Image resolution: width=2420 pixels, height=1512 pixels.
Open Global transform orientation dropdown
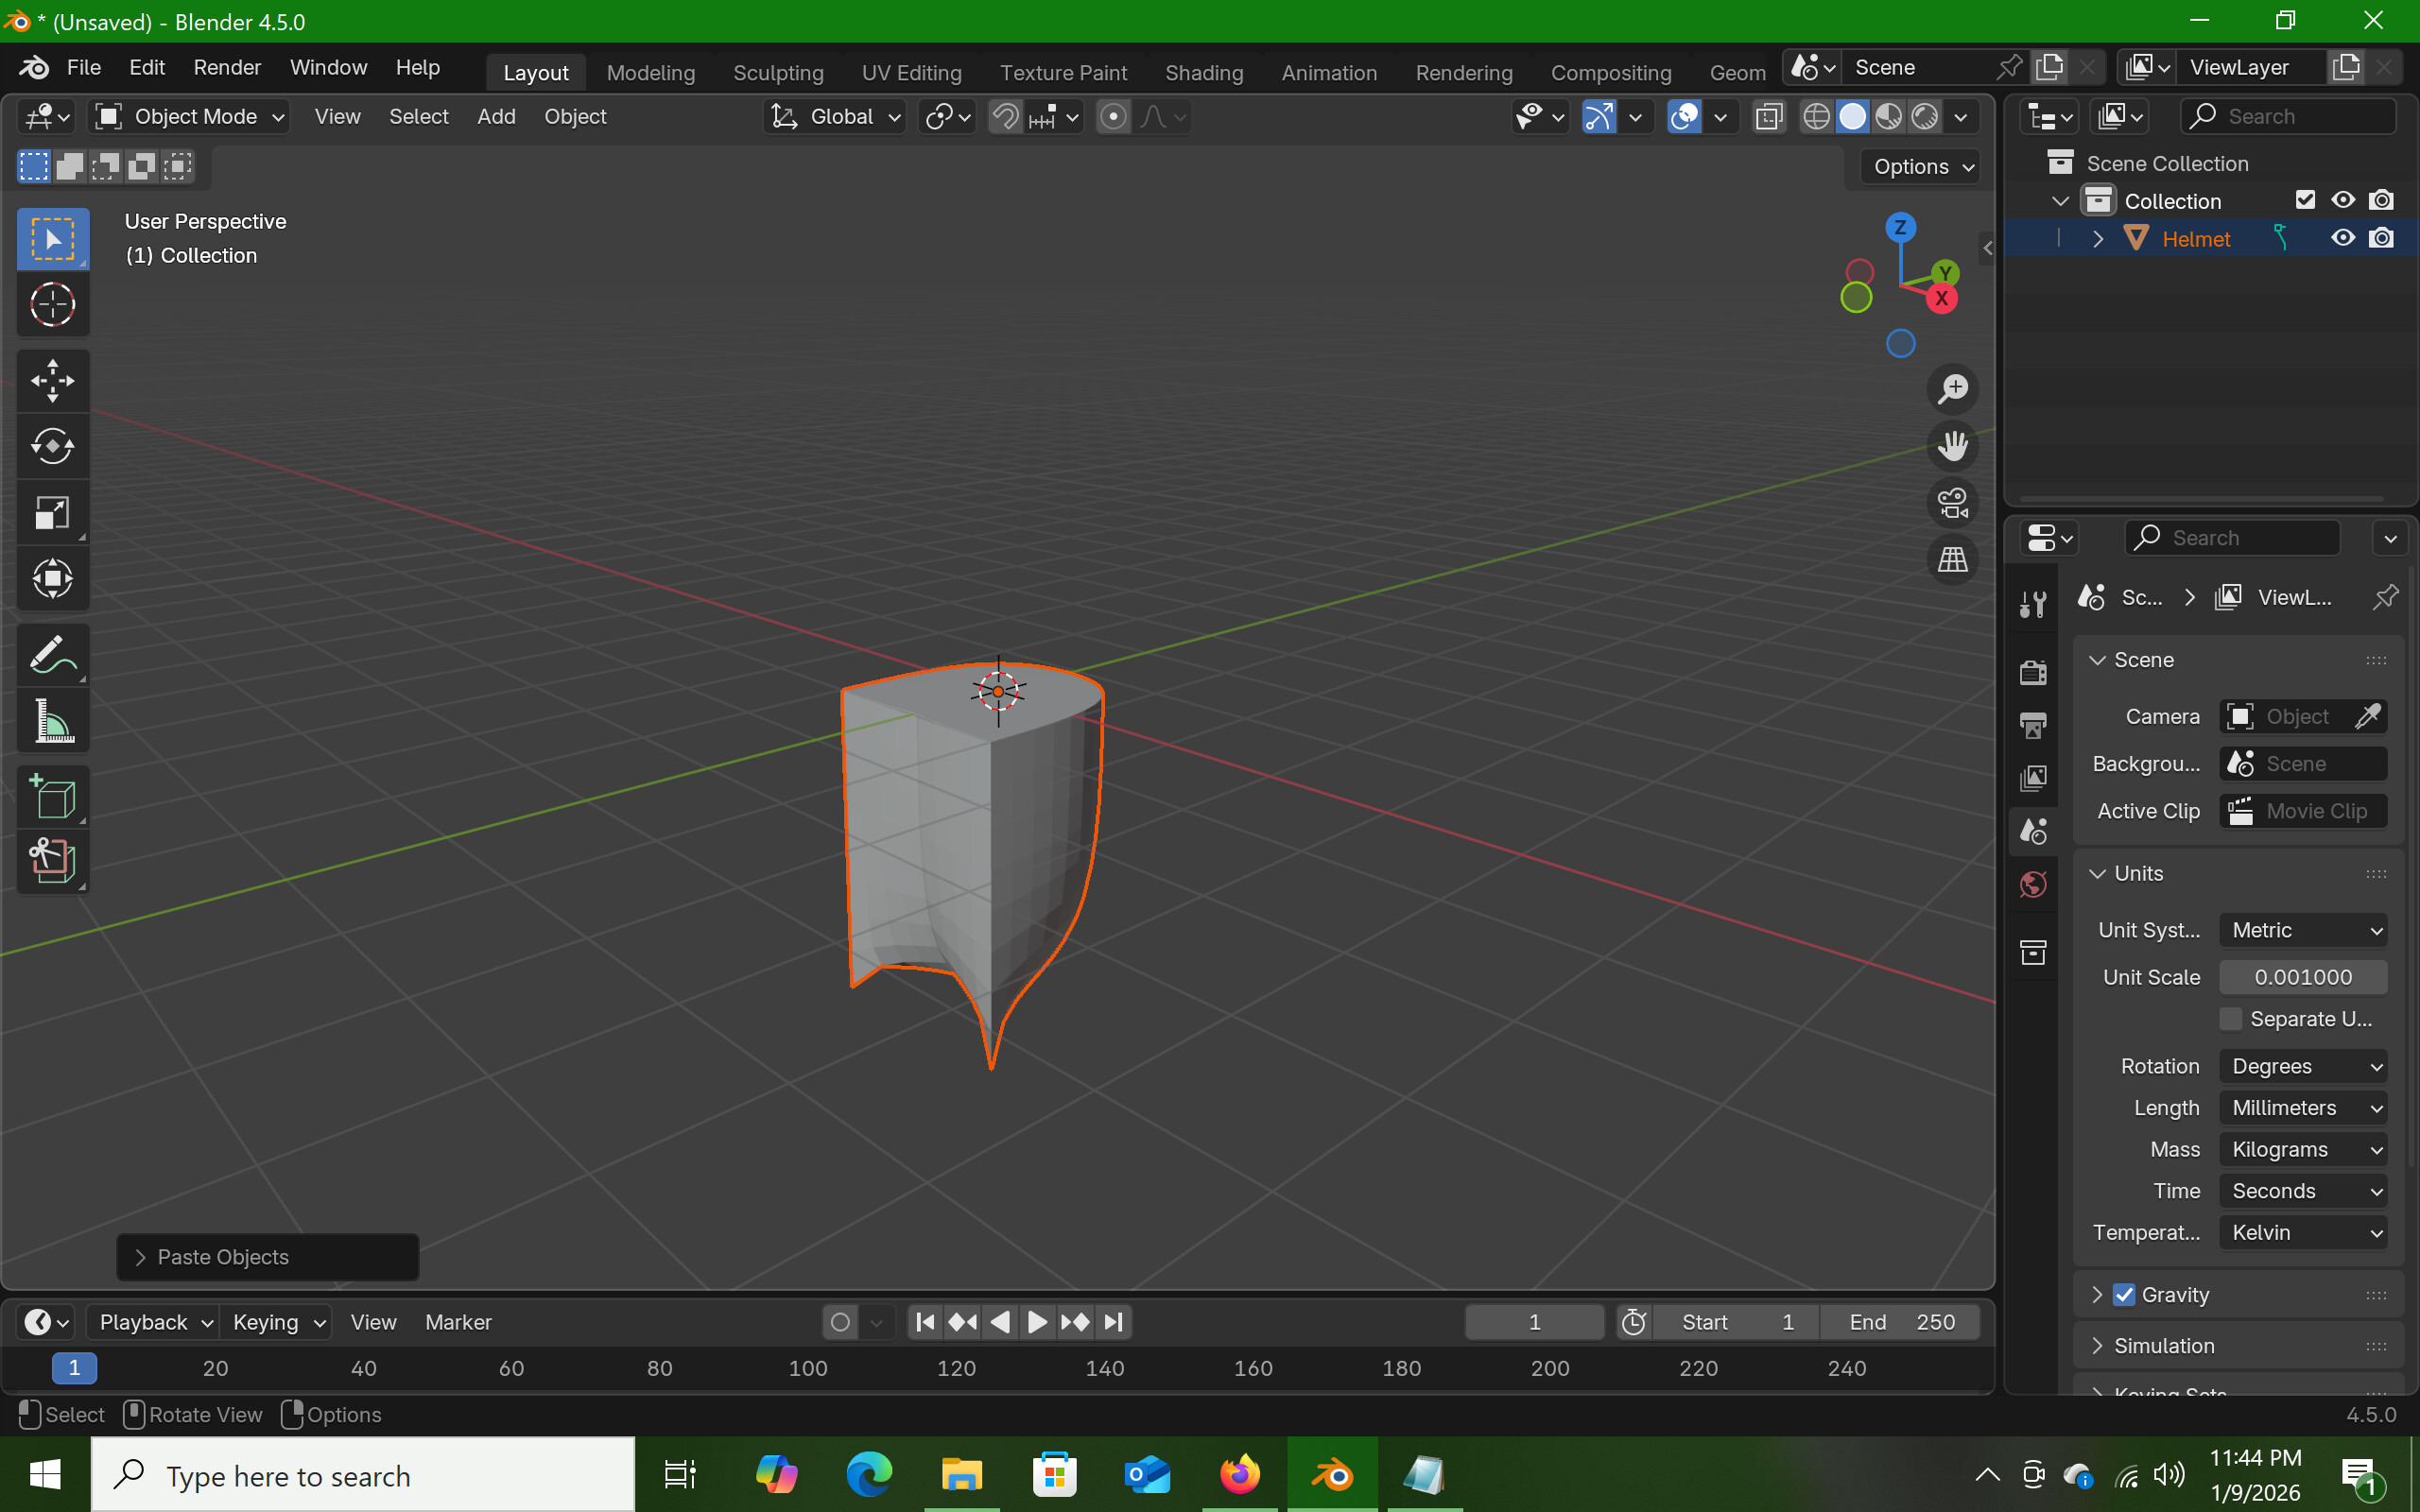click(x=836, y=117)
